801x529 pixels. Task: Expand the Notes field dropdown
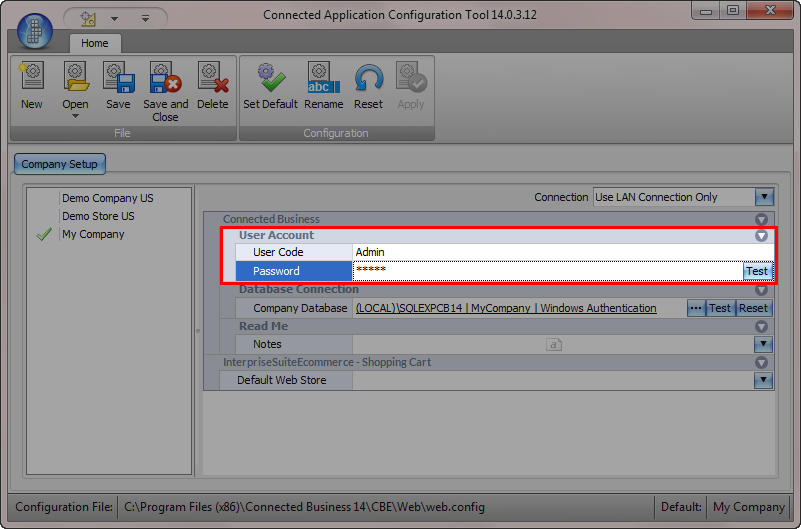click(764, 344)
